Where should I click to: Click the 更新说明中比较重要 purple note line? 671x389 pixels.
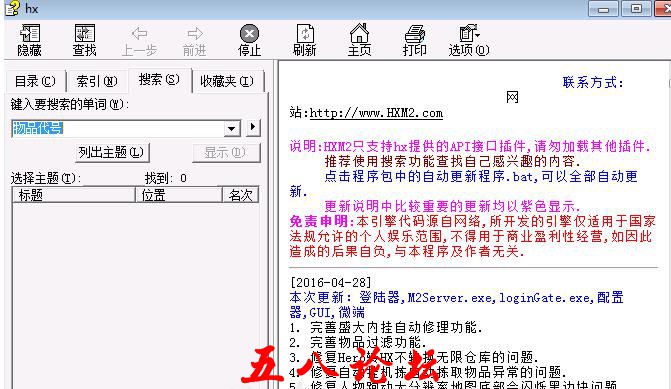point(452,206)
